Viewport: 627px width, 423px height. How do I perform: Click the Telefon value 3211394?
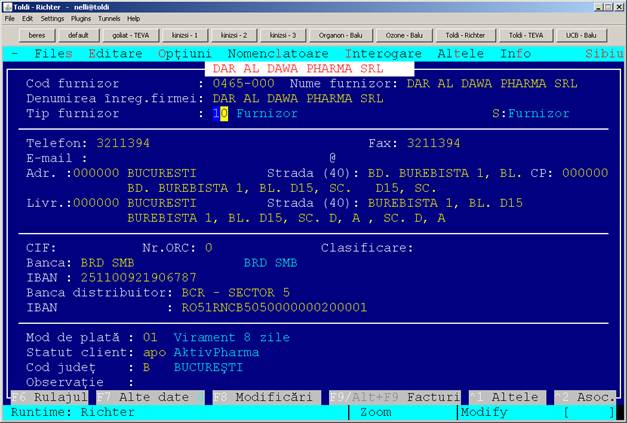(x=123, y=143)
